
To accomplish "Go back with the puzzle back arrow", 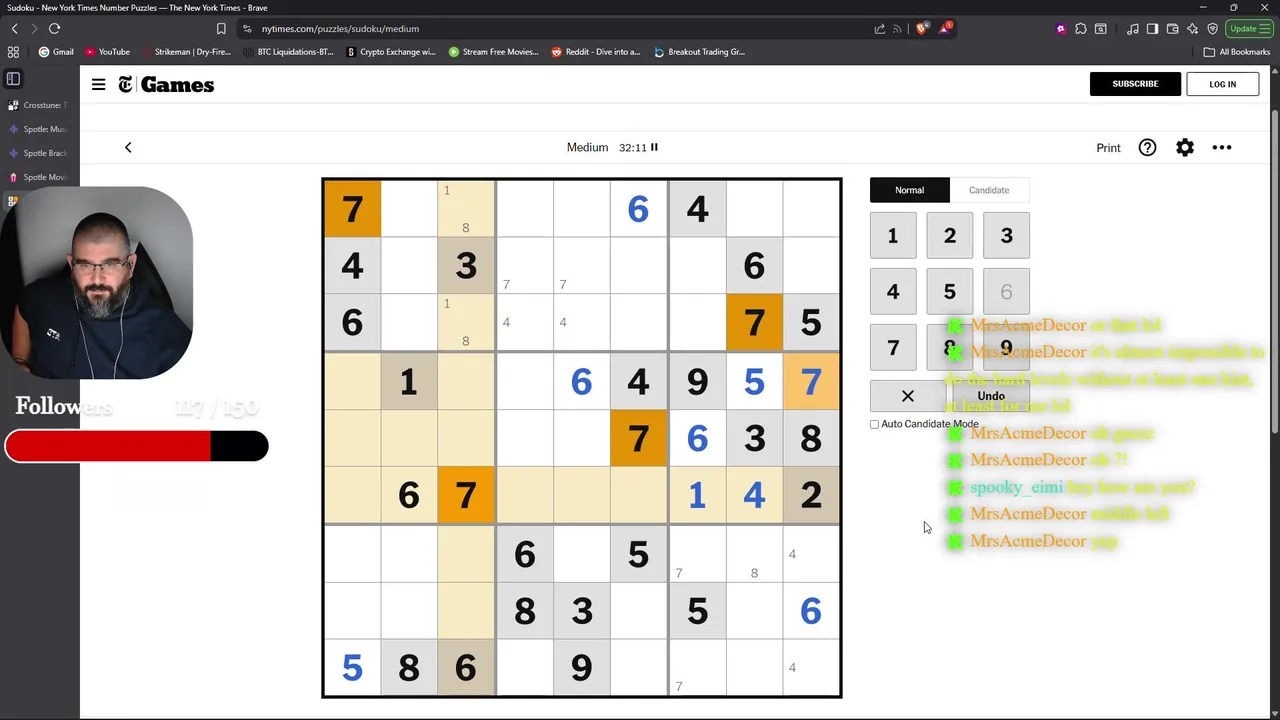I will 128,148.
